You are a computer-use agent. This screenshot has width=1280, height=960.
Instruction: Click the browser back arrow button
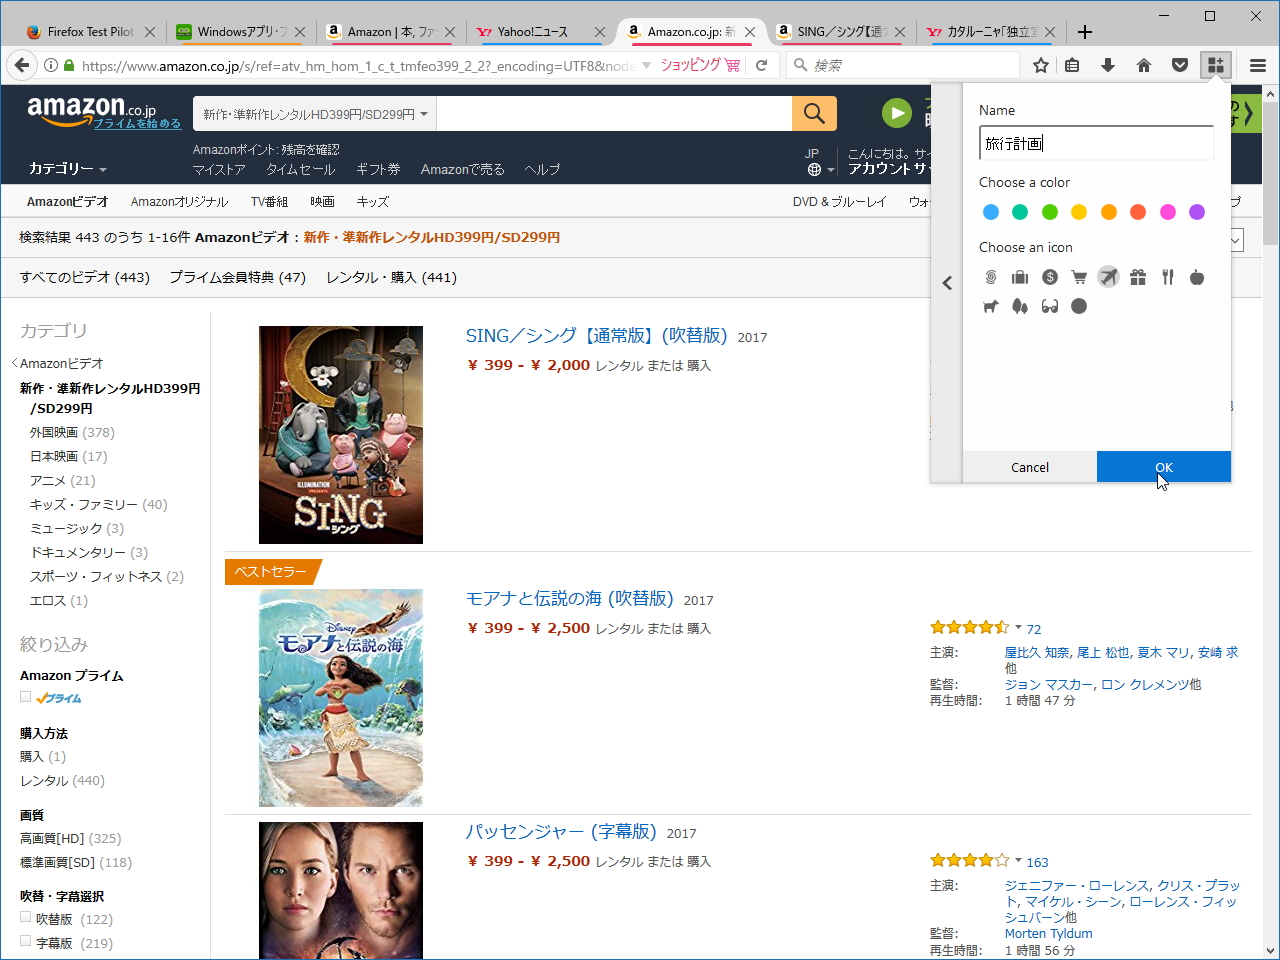pyautogui.click(x=21, y=65)
